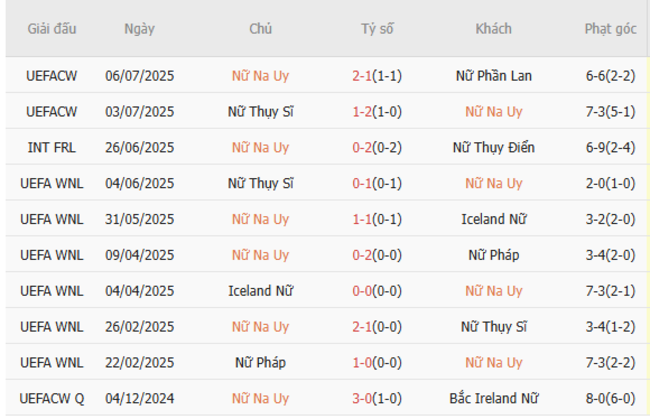Click the 'Bắc Ireland Nữ' away team
Screen dimensions: 650x419
click(x=493, y=399)
